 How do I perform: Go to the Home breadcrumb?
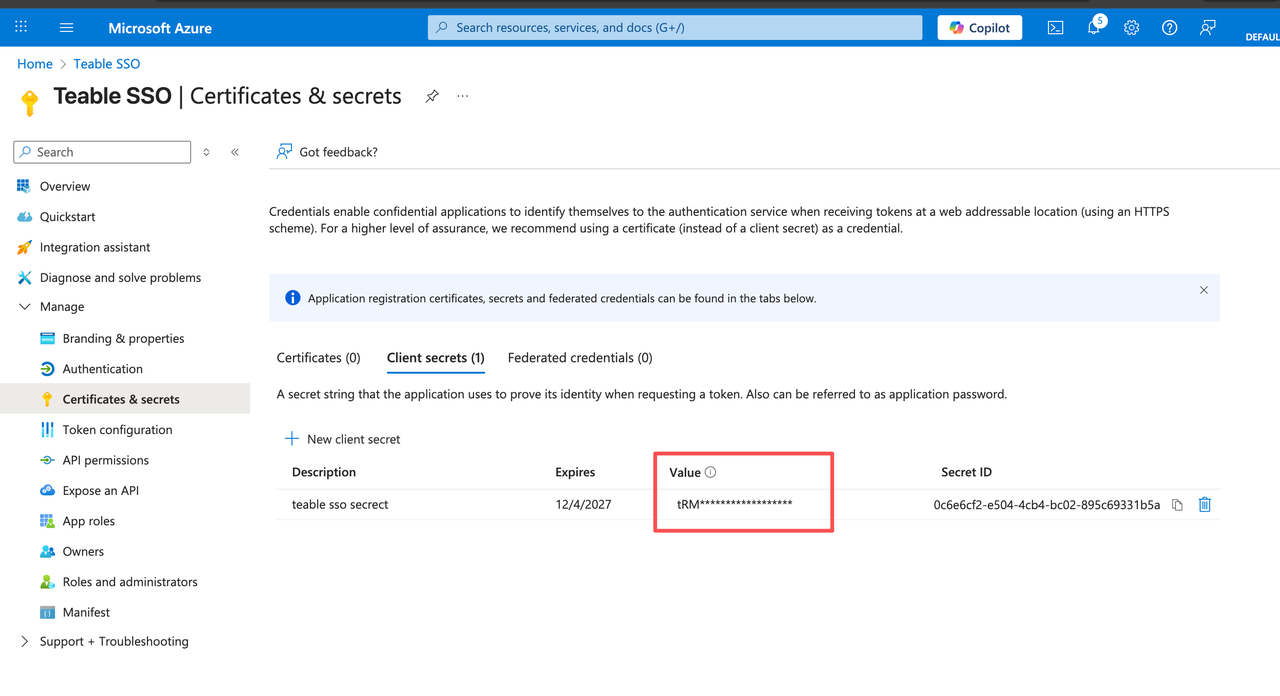coord(35,63)
